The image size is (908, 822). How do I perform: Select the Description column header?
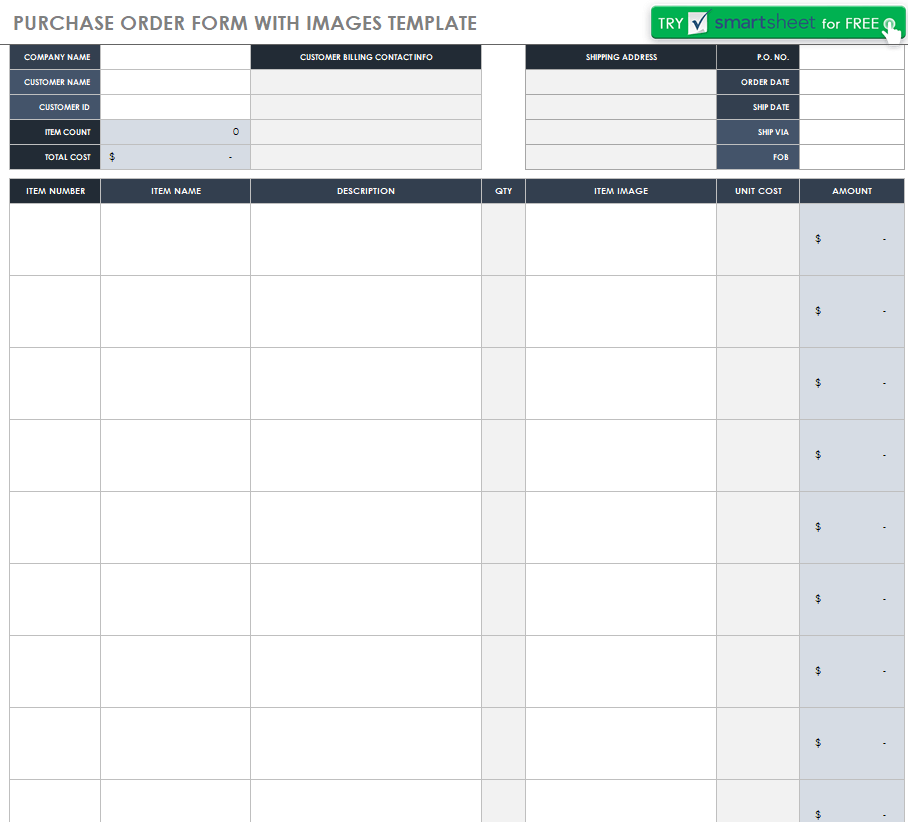tap(366, 191)
